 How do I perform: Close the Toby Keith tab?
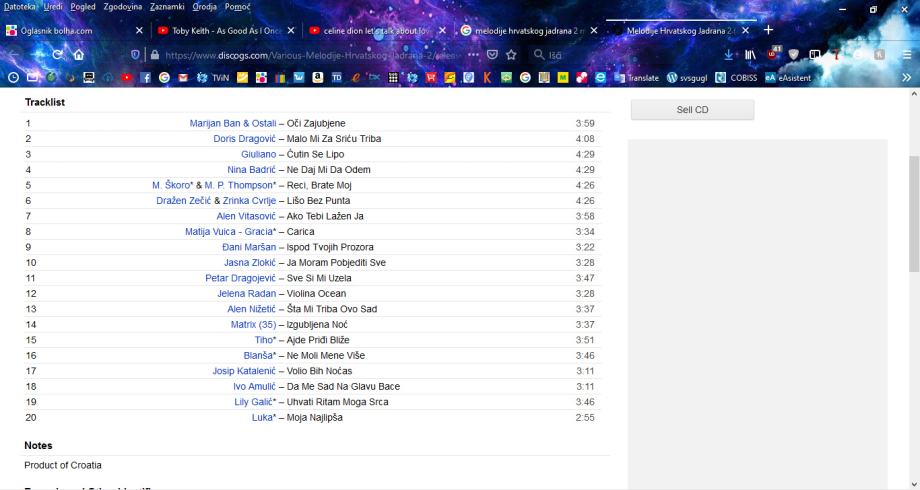pos(291,31)
